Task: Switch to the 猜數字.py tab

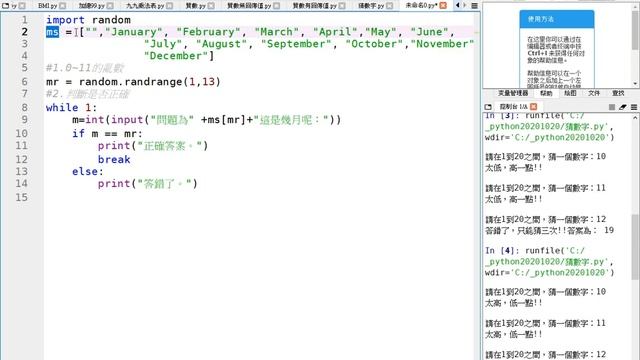Action: tap(371, 6)
